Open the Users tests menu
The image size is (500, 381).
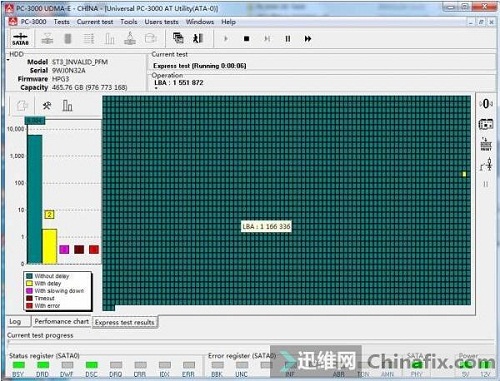[161, 22]
